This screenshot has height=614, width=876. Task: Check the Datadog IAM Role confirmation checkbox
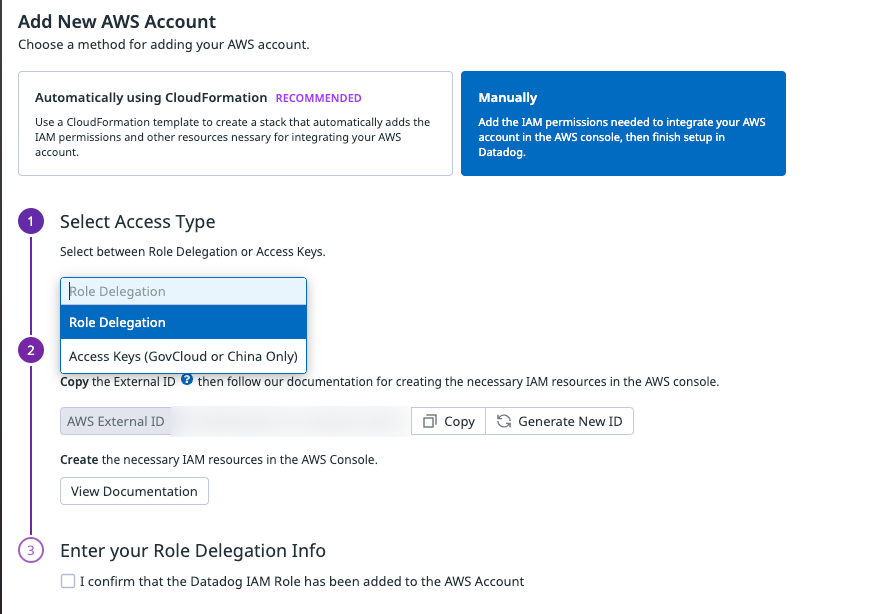(68, 581)
